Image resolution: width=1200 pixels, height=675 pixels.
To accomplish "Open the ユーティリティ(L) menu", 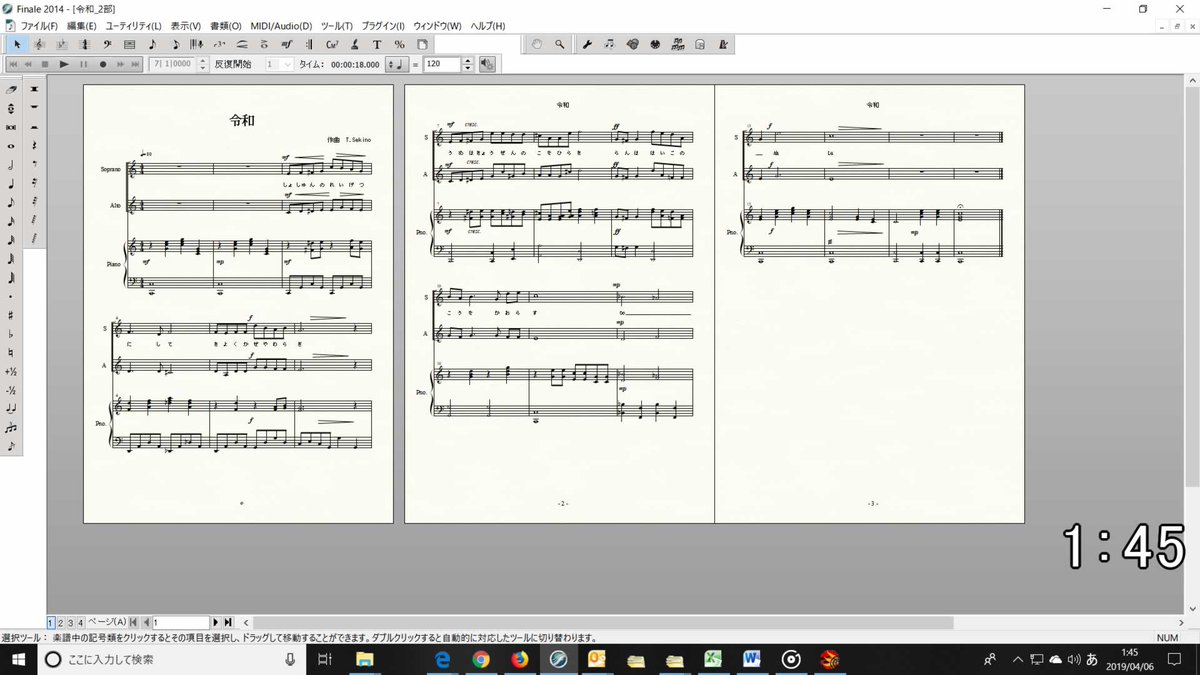I will [134, 25].
